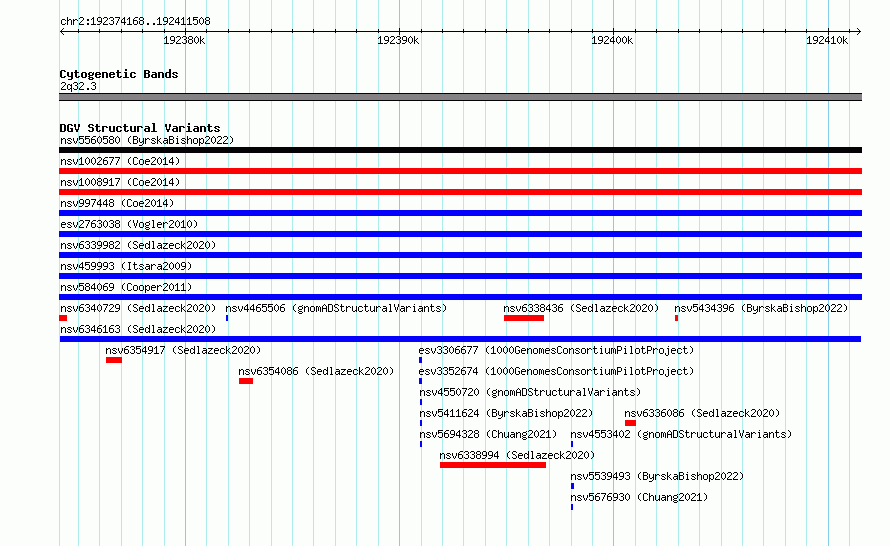Select nsv5694328 (Chuang2021) label
The width and height of the screenshot is (890, 546).
pyautogui.click(x=488, y=434)
